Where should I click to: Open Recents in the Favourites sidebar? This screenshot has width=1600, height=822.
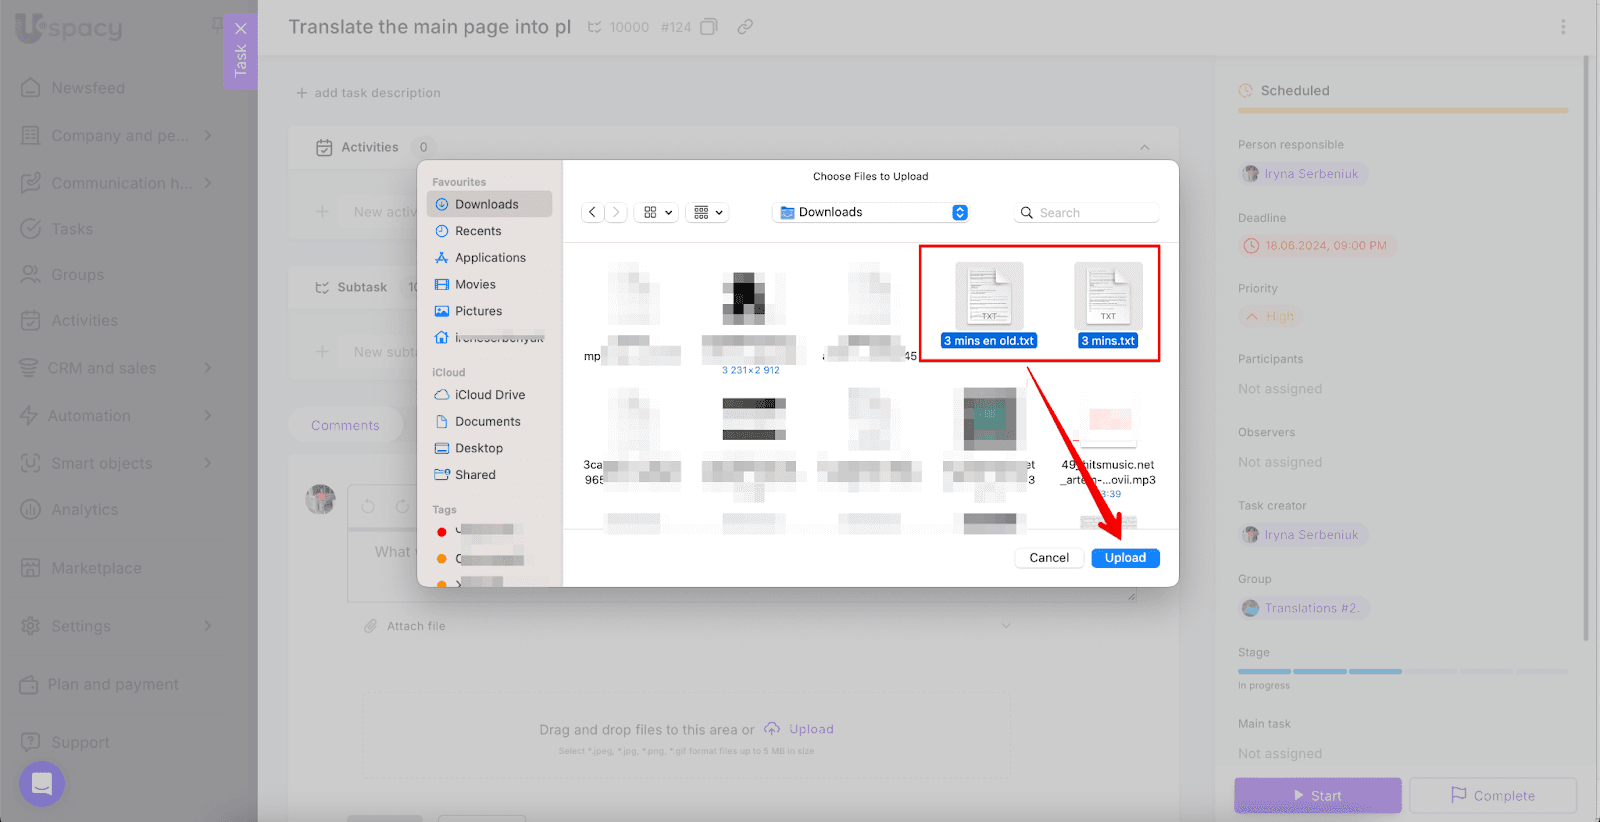point(478,231)
